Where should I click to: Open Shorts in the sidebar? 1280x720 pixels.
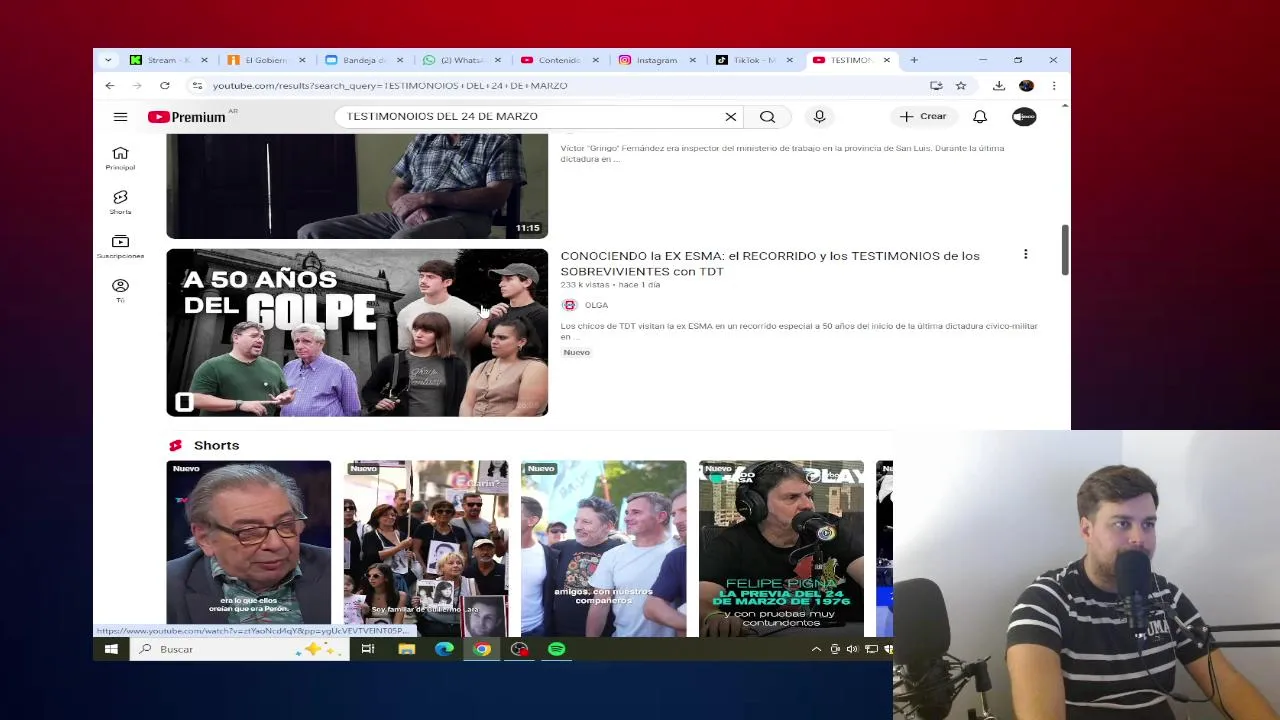(120, 202)
